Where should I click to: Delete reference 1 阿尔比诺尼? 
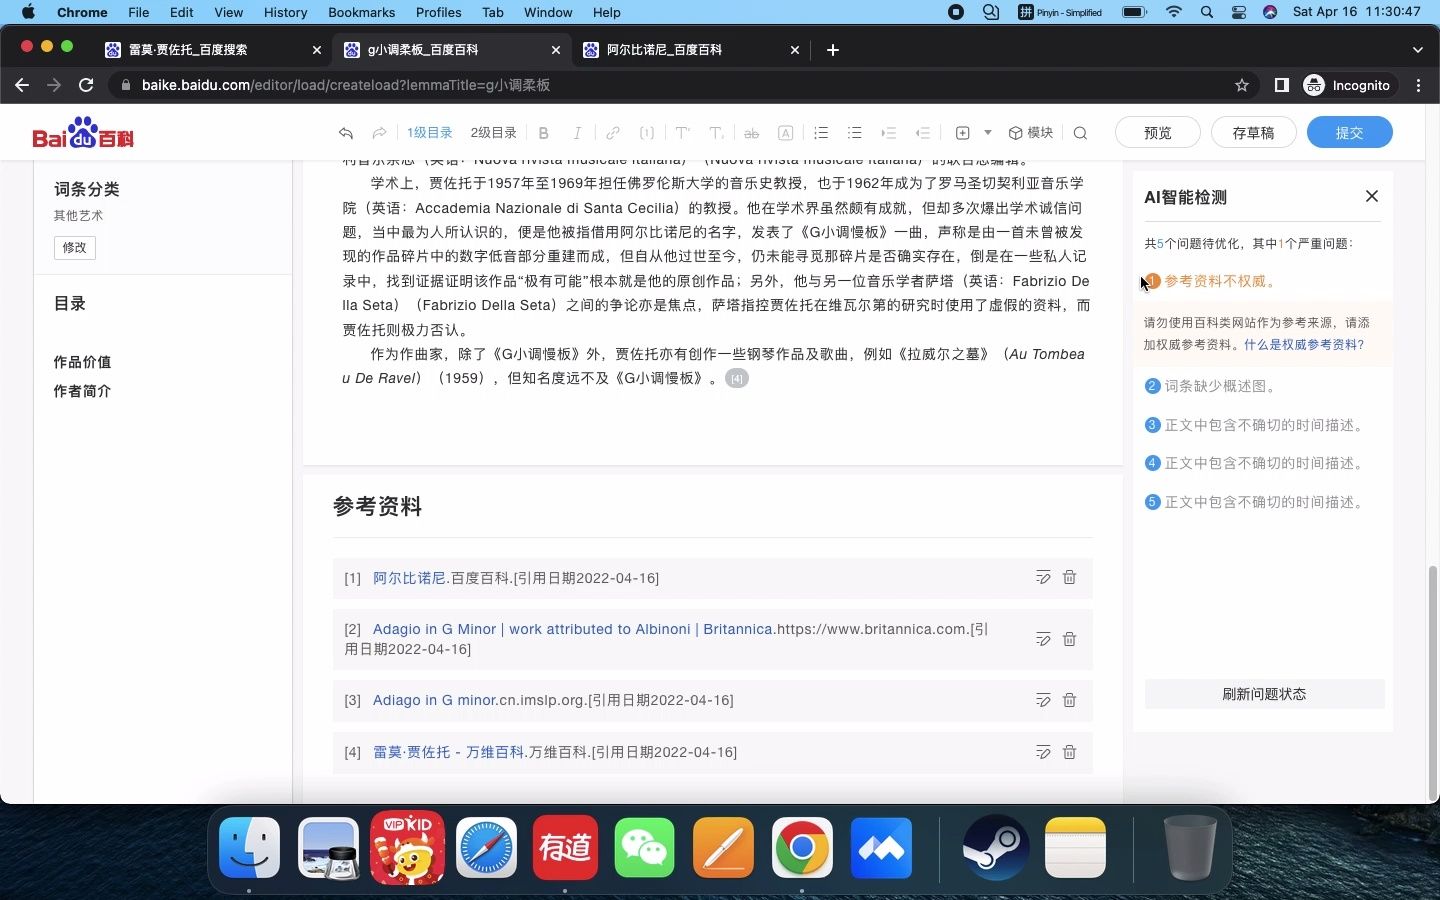(1070, 577)
